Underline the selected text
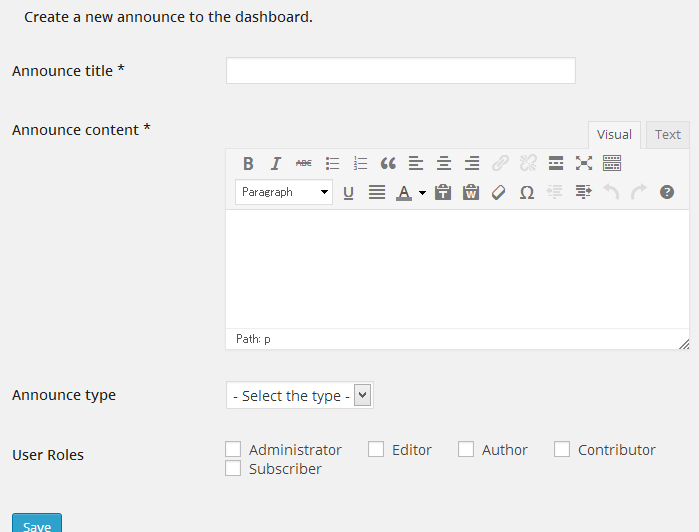Screen dimensions: 699x532 click(x=349, y=193)
